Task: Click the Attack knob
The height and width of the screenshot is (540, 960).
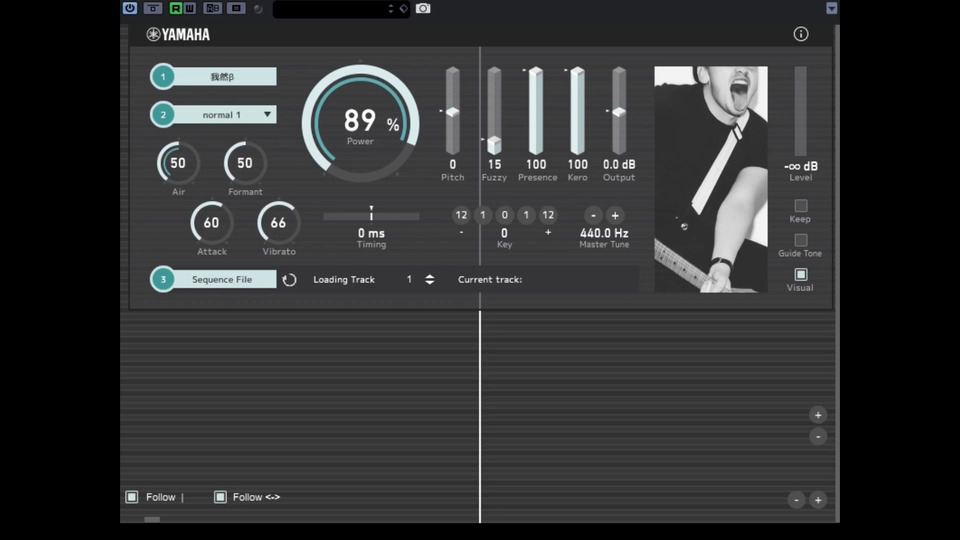Action: click(211, 222)
